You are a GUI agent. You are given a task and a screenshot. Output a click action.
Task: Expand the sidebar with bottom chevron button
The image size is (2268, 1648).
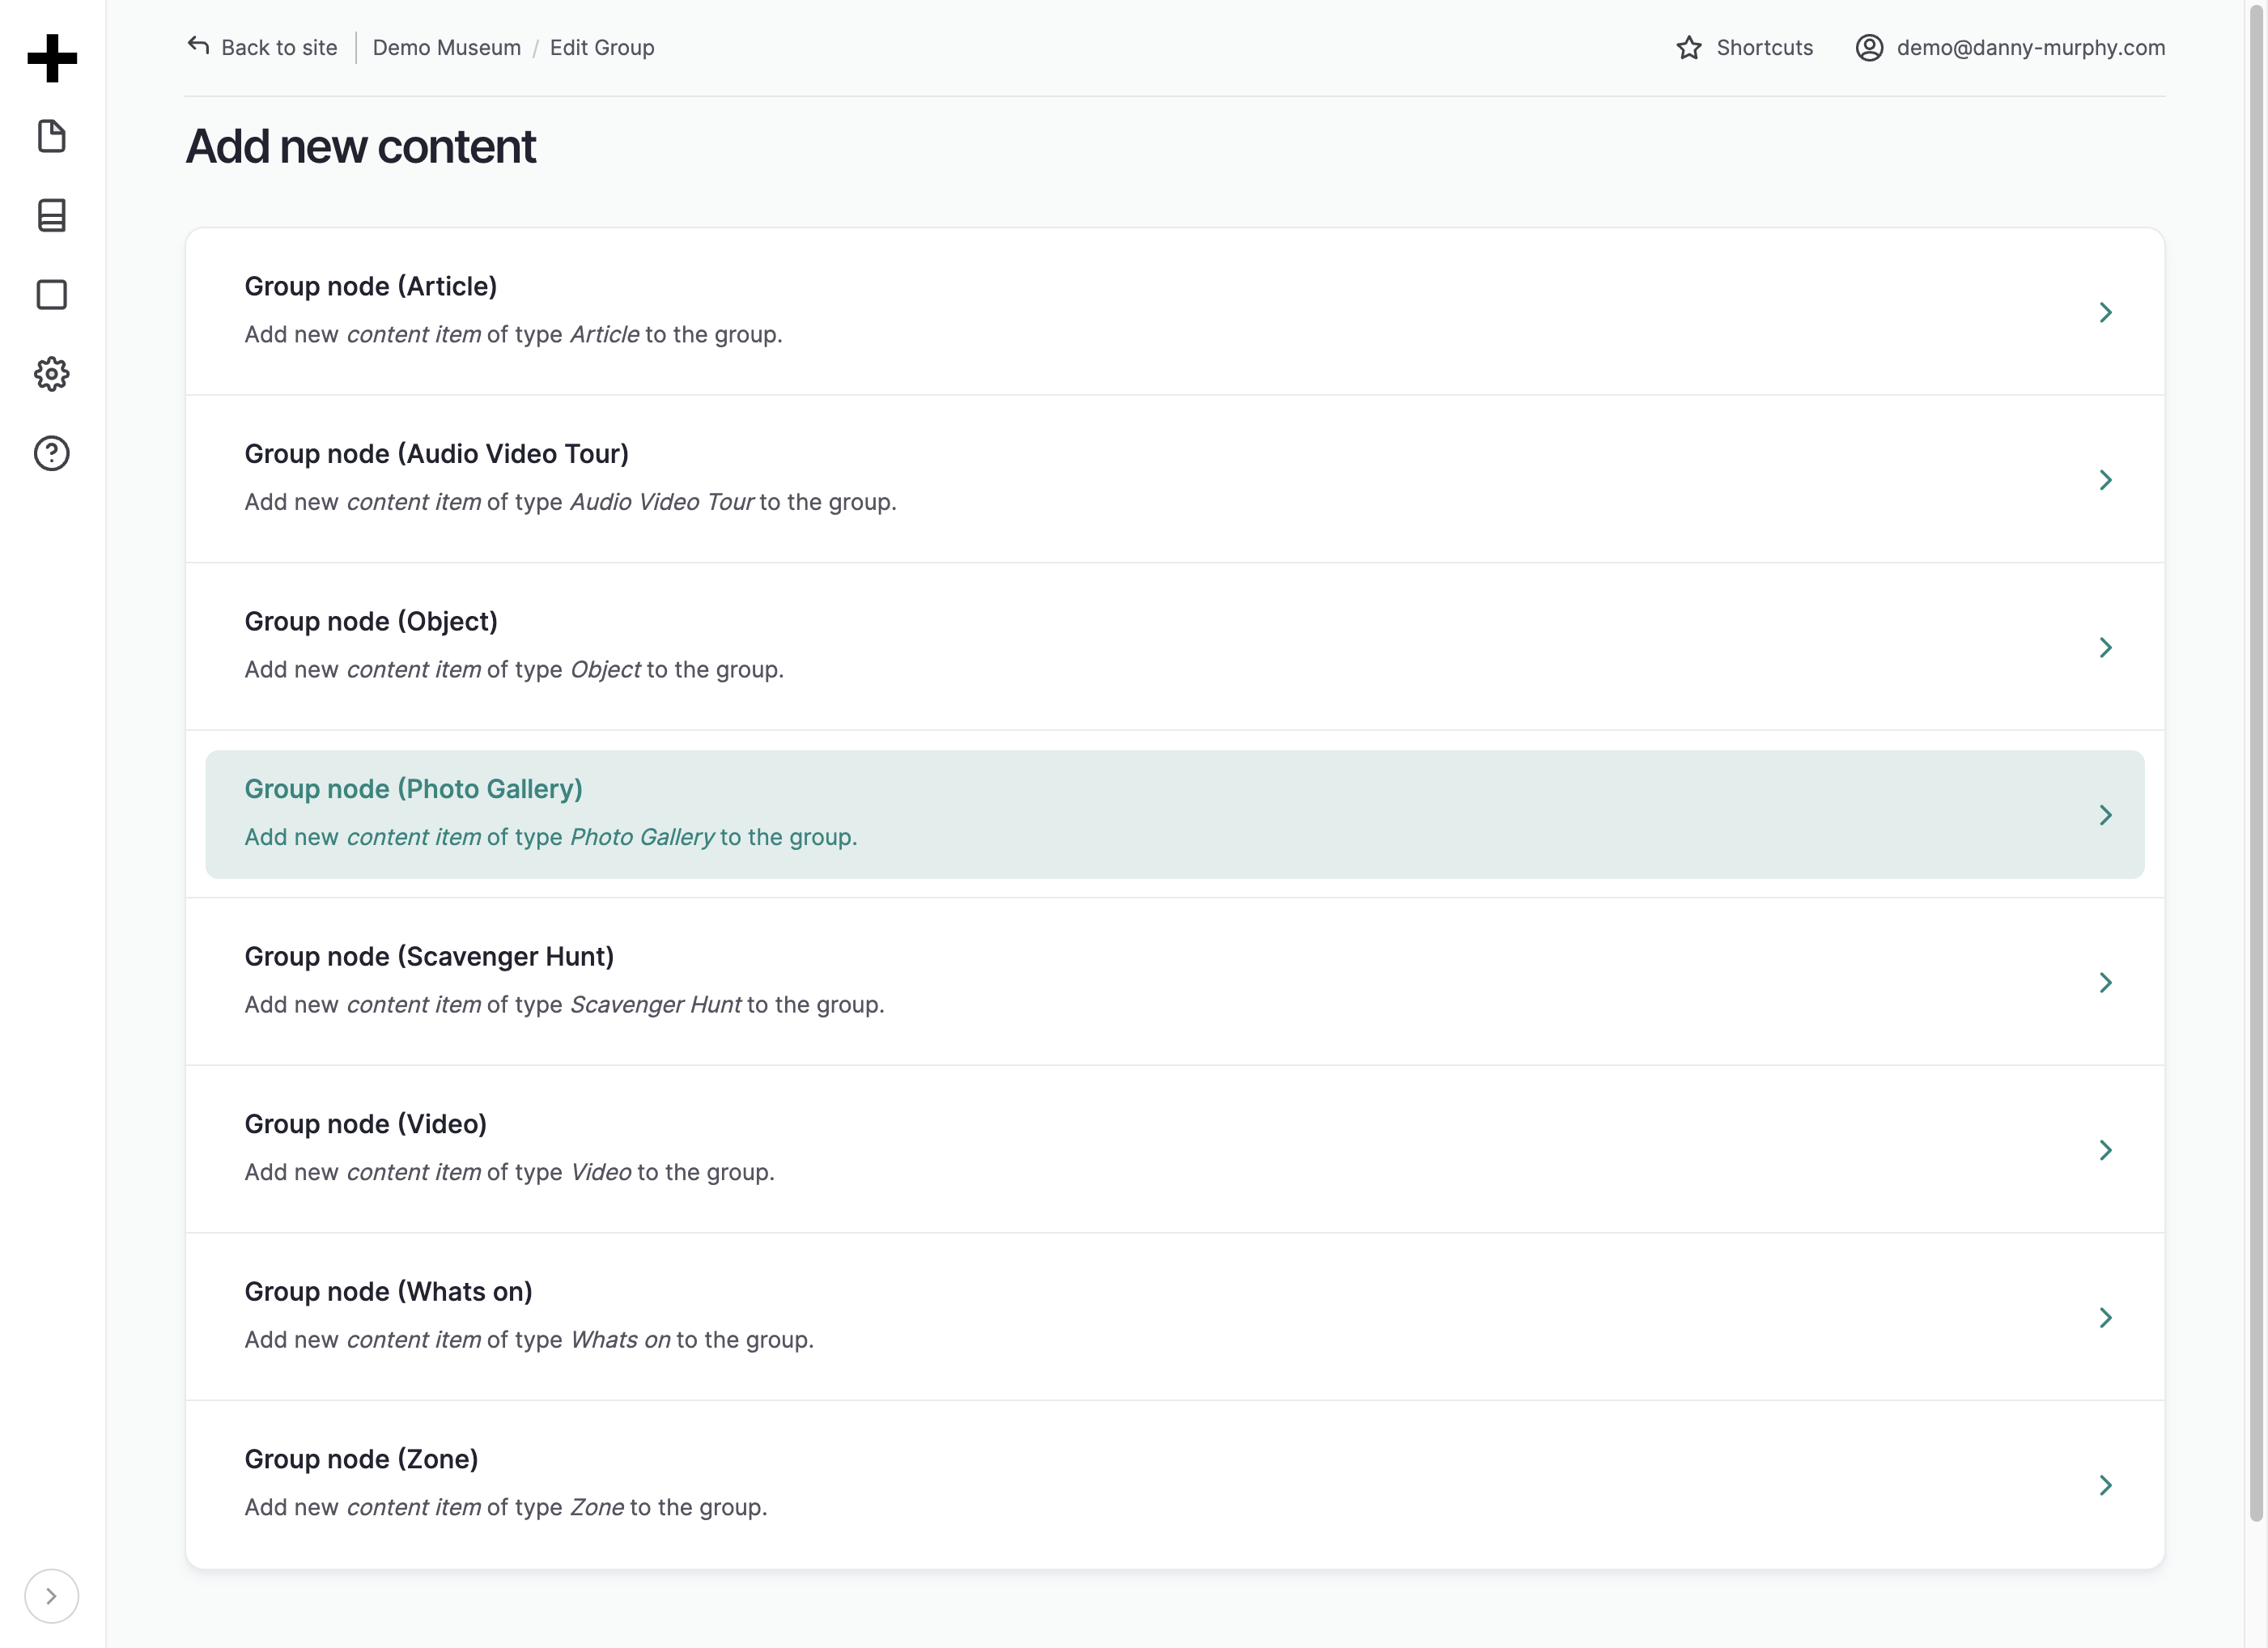52,1596
